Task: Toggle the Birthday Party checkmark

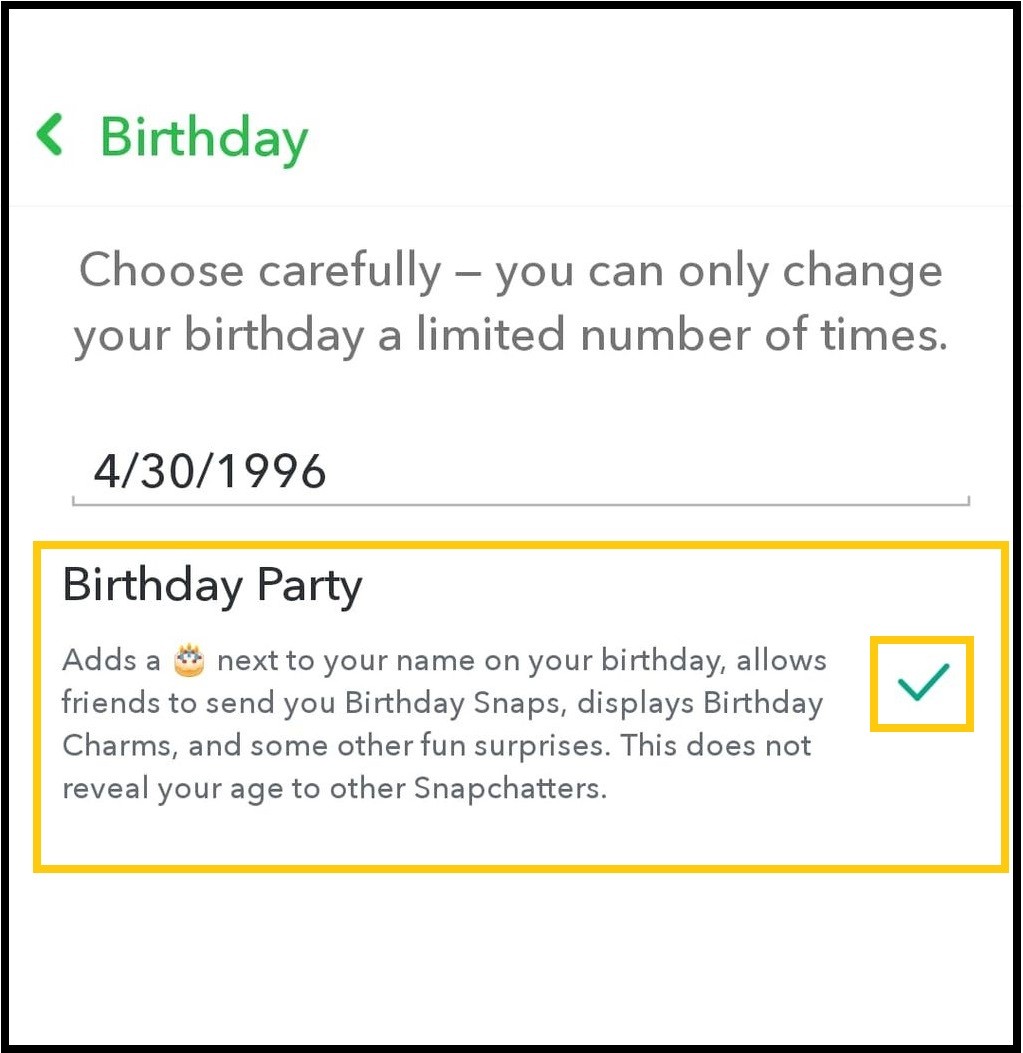Action: click(x=922, y=683)
